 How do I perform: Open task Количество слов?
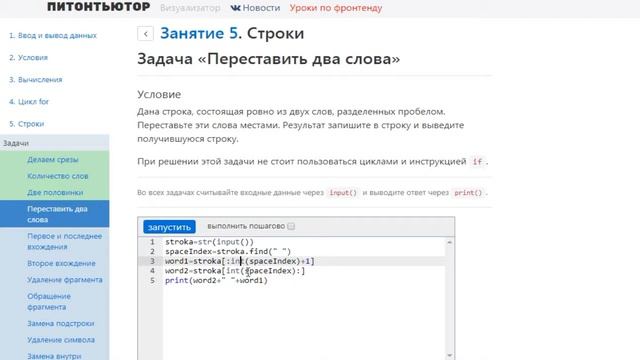click(x=58, y=176)
